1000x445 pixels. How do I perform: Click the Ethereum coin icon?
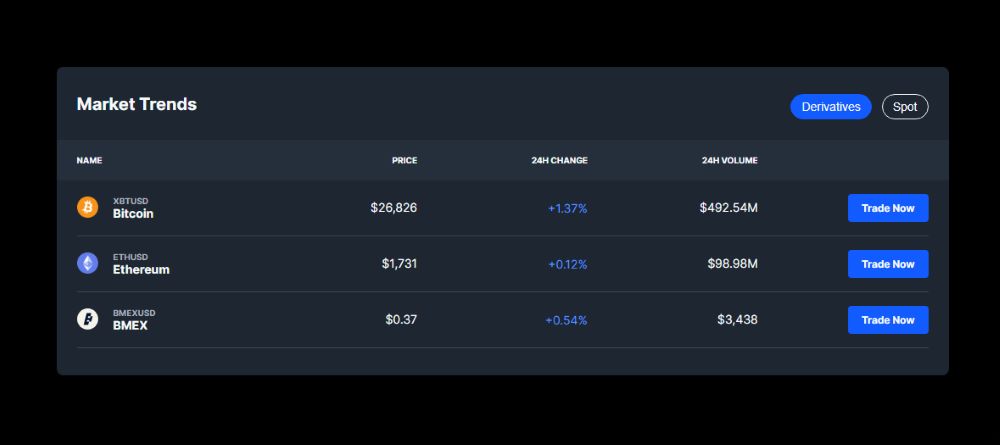pos(88,263)
